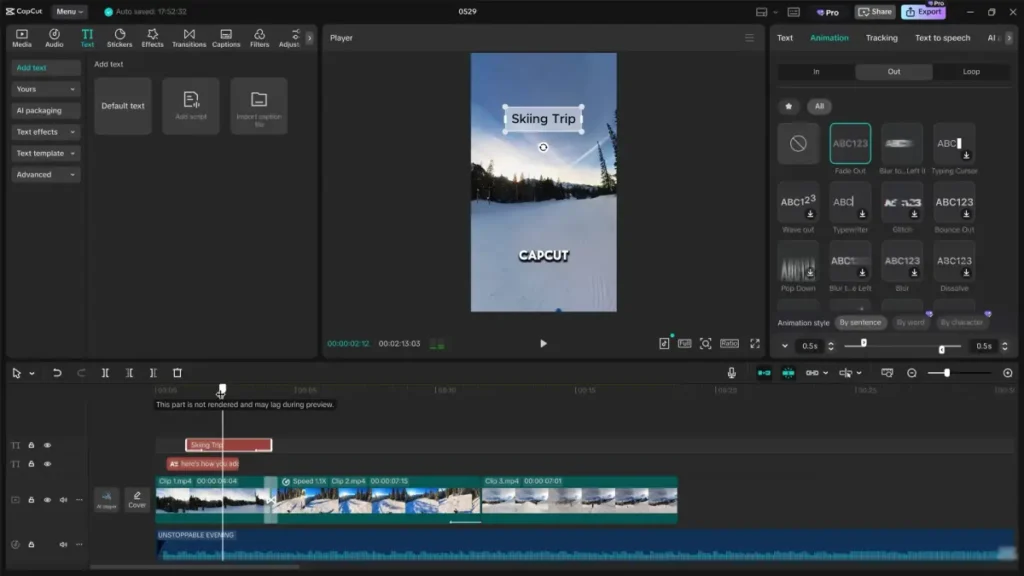Open fullscreen preview in Player

[x=755, y=344]
